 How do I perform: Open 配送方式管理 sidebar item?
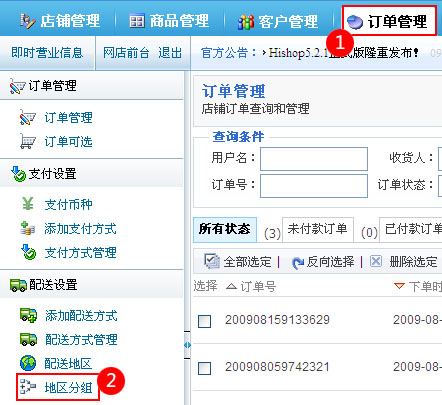pos(81,339)
